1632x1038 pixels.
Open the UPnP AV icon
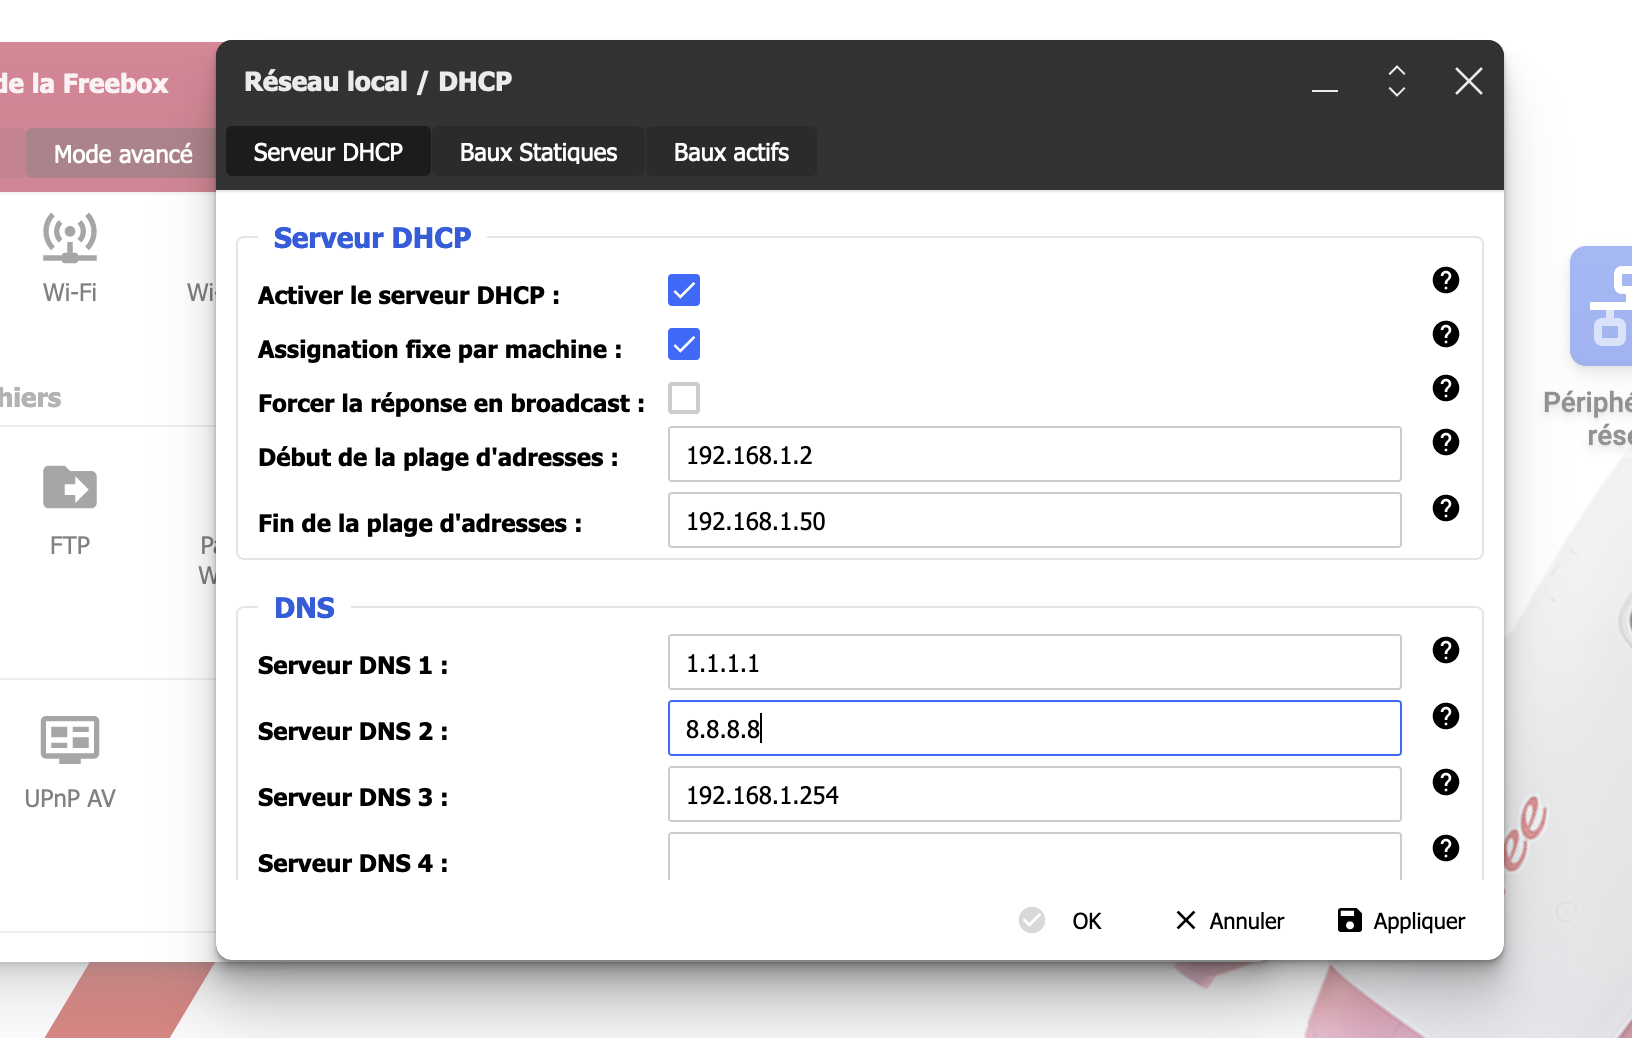(x=70, y=740)
